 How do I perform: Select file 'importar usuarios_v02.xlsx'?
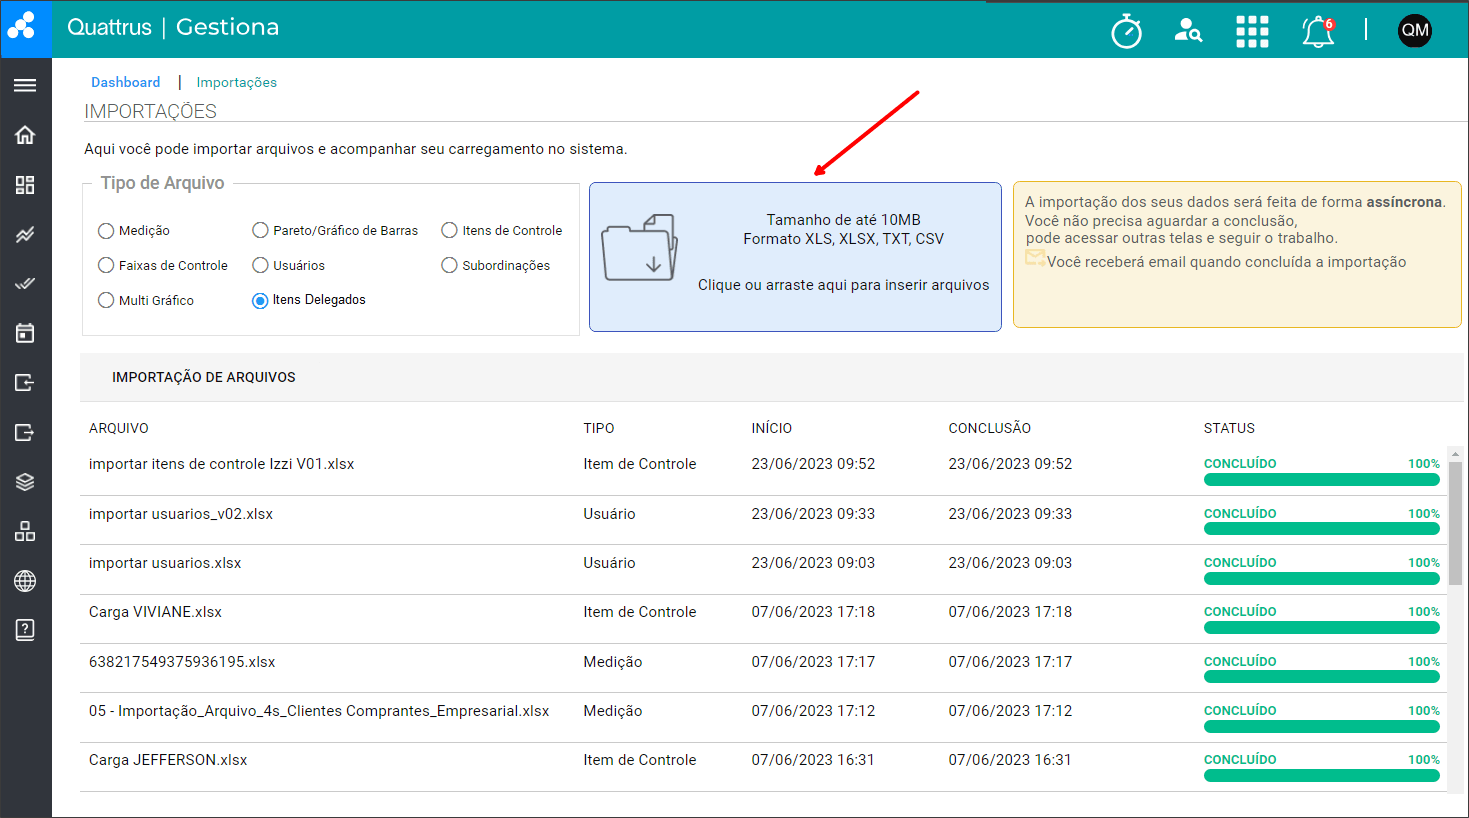(x=181, y=514)
